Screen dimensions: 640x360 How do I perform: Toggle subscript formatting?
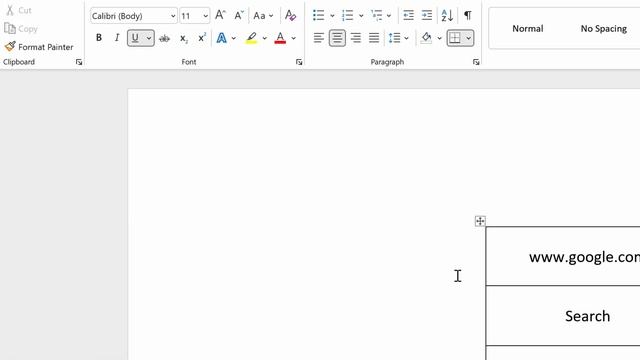(x=184, y=38)
